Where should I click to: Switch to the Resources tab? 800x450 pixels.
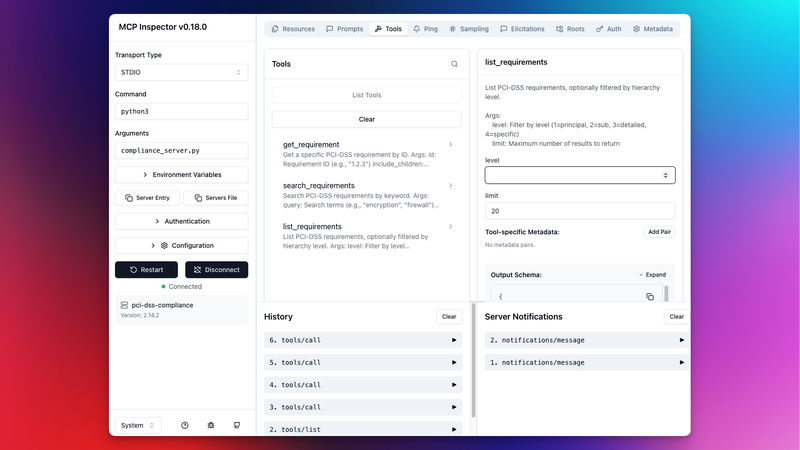pyautogui.click(x=293, y=29)
